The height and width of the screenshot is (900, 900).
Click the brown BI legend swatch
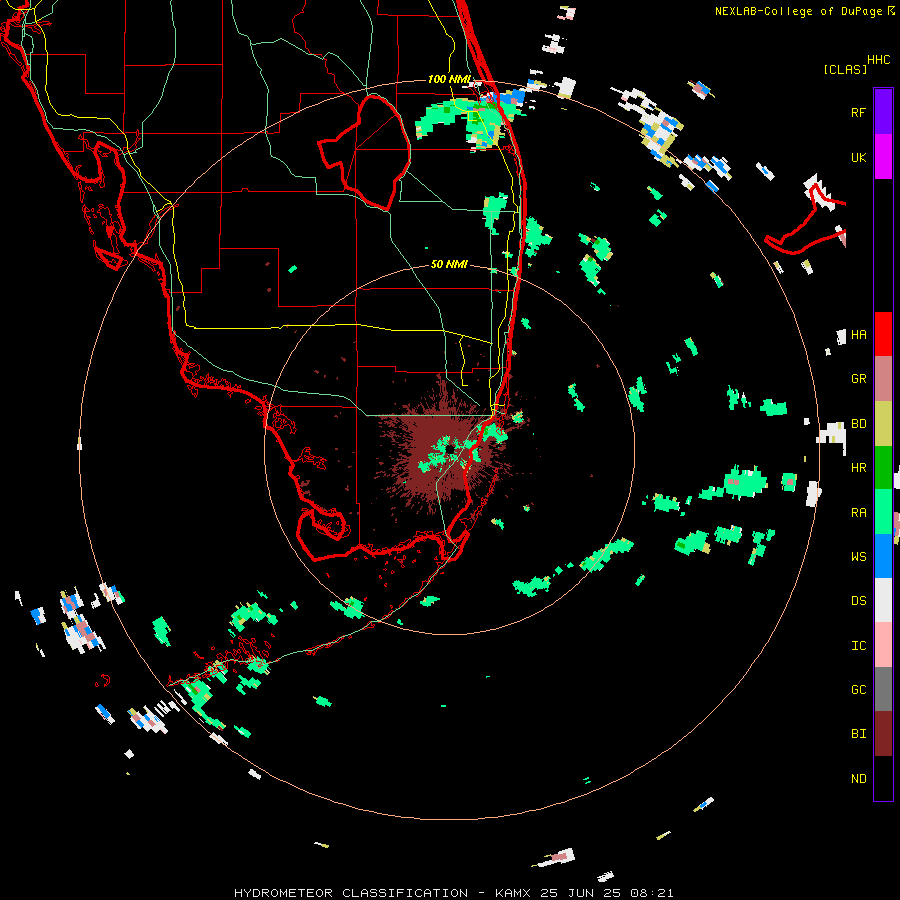pyautogui.click(x=883, y=734)
